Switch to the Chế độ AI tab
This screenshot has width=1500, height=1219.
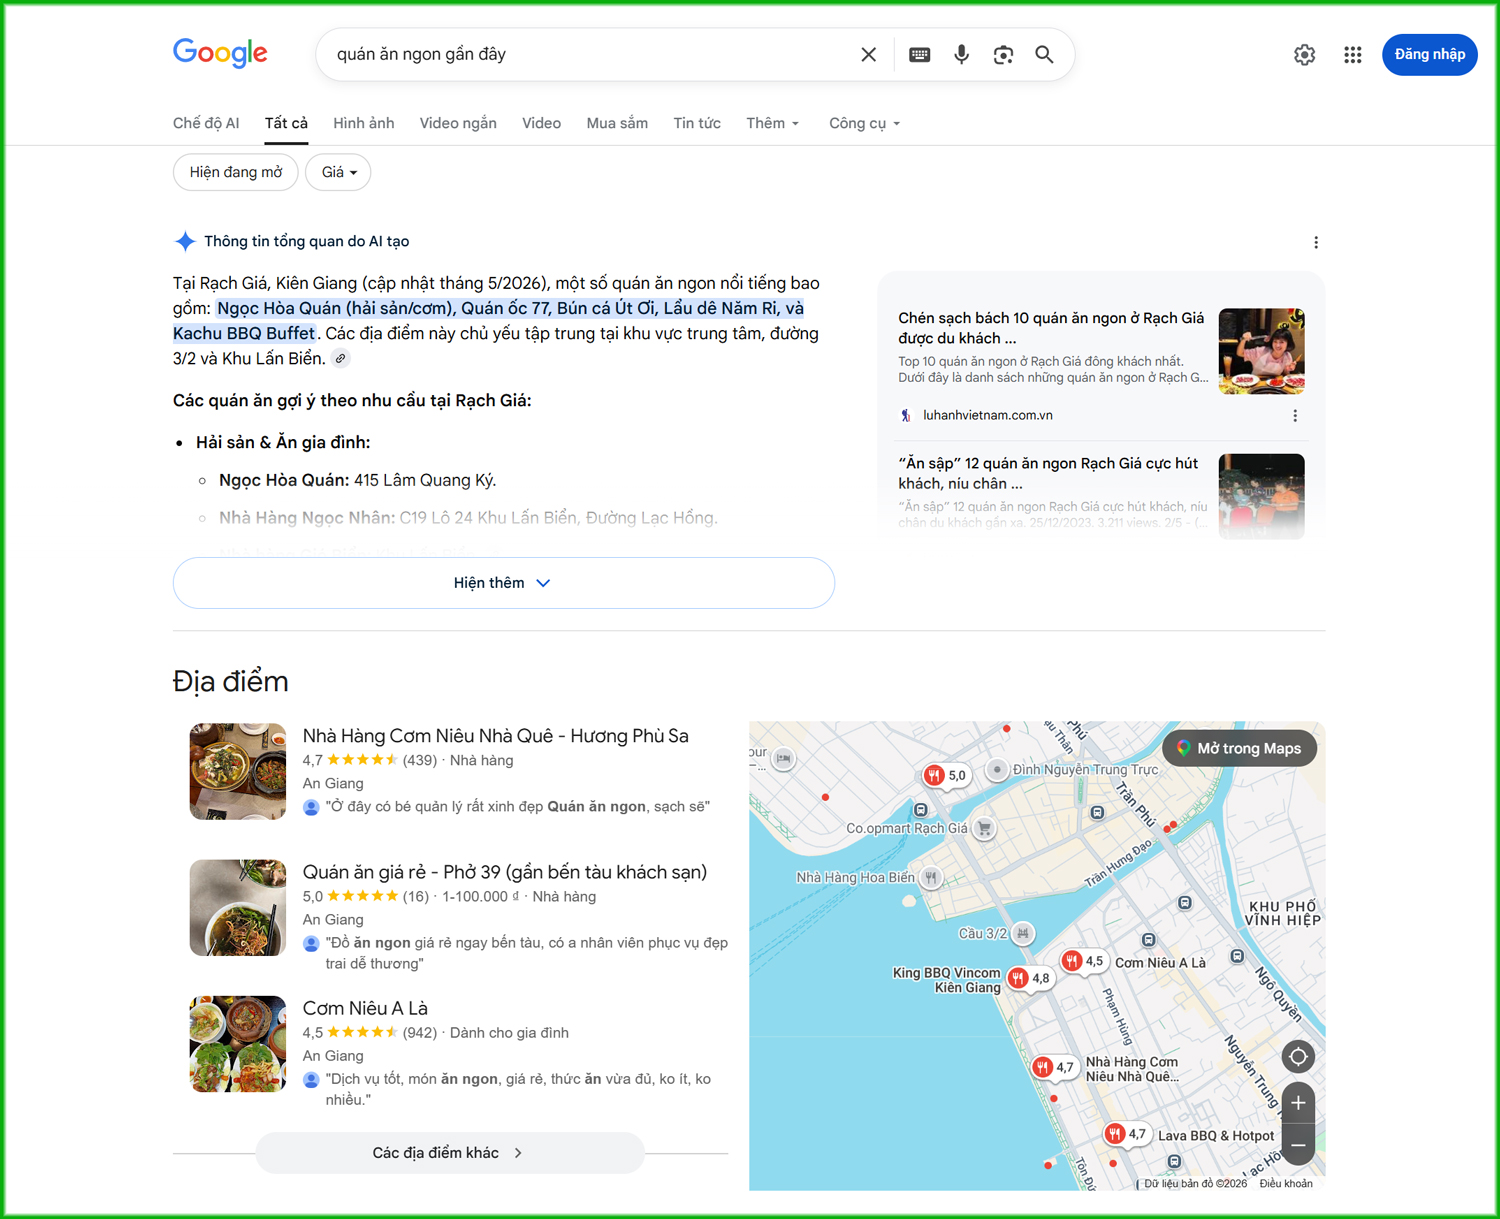point(206,123)
